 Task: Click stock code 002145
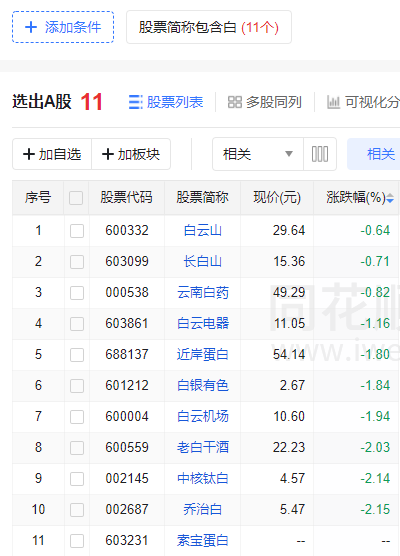pyautogui.click(x=127, y=478)
